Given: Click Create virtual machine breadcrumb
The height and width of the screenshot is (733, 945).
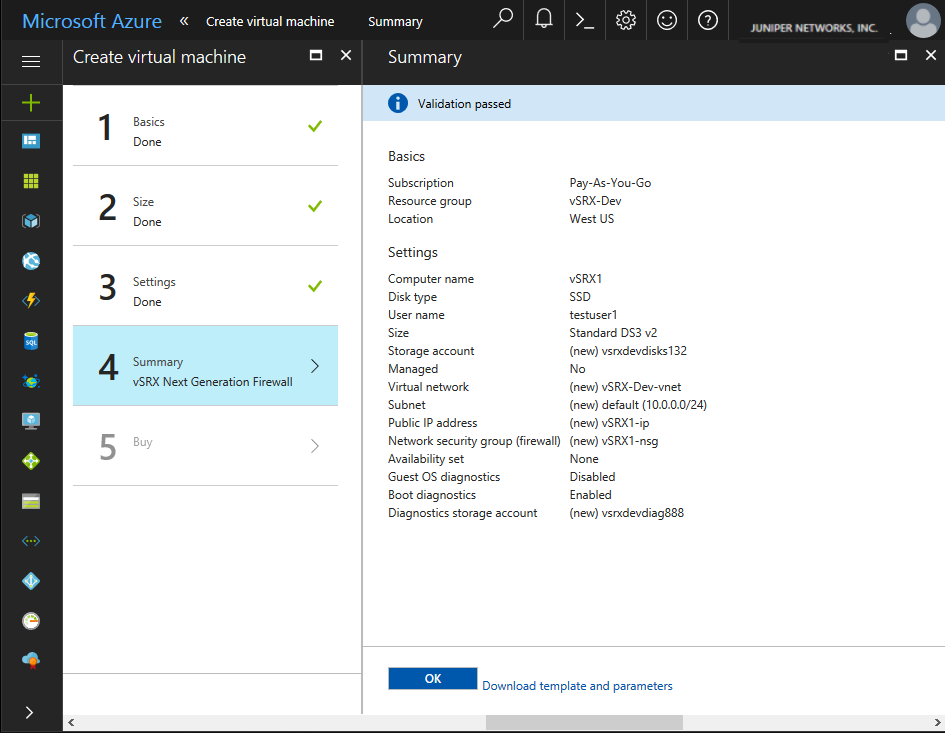Looking at the screenshot, I should [x=270, y=21].
